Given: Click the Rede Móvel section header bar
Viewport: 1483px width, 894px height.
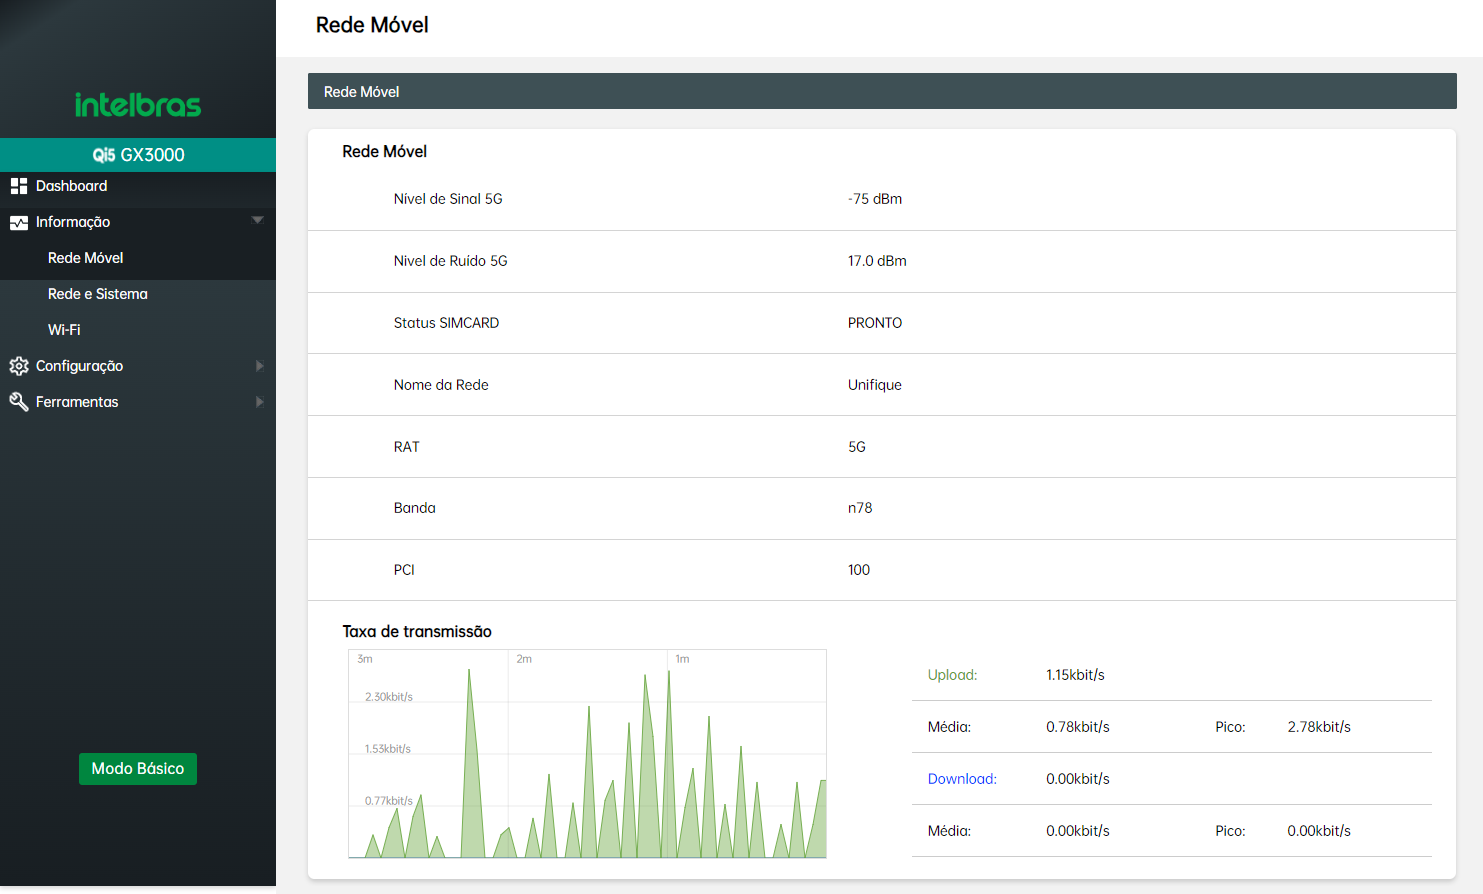Looking at the screenshot, I should [882, 91].
